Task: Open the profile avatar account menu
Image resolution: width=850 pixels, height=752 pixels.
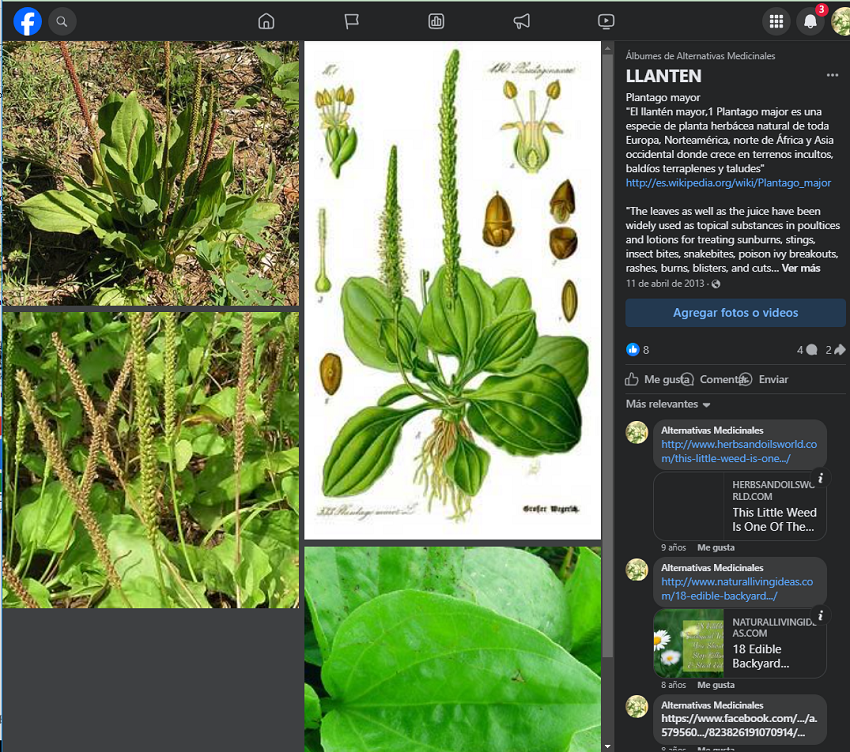Action: point(839,21)
